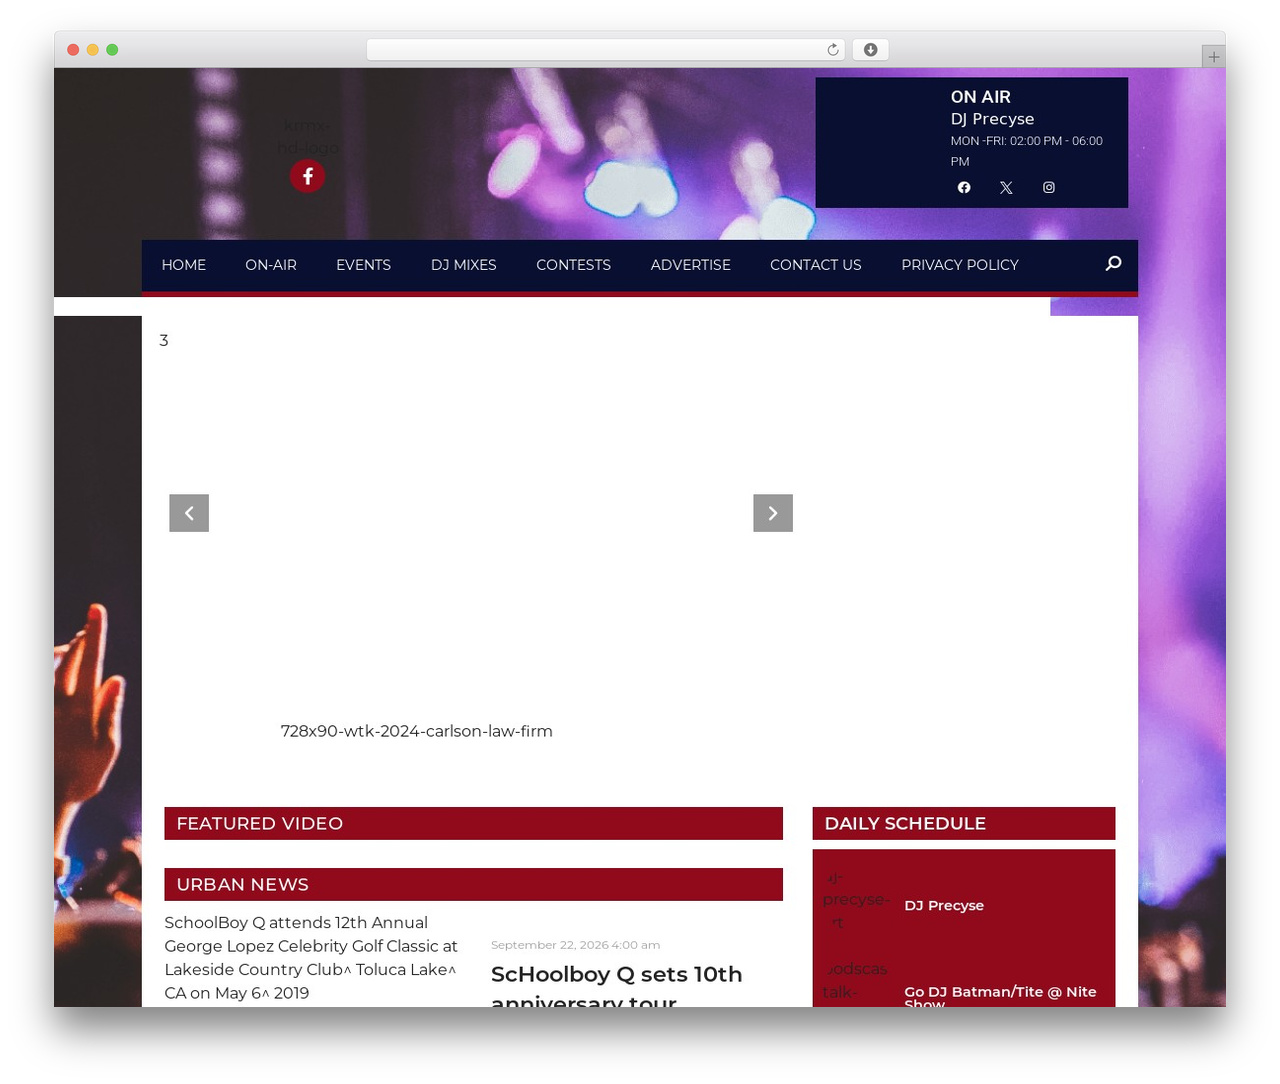Open the CONTESTS menu item
The image size is (1280, 1084).
573,265
